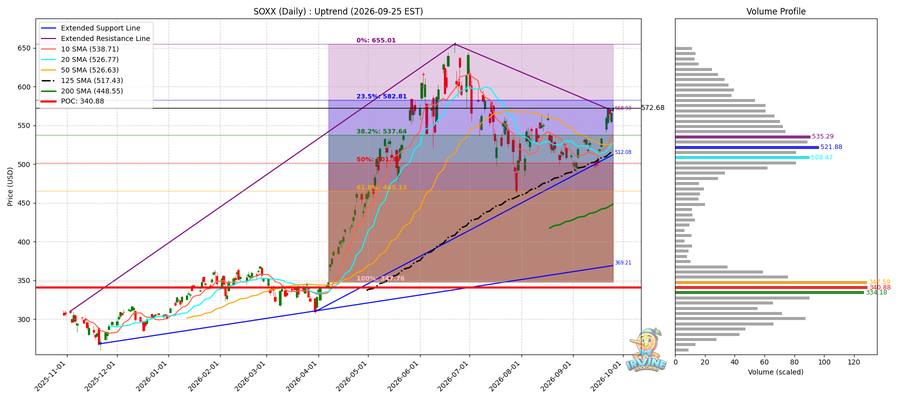
Task: Click the cyan line sample beside 20 SMA
Action: tap(48, 59)
